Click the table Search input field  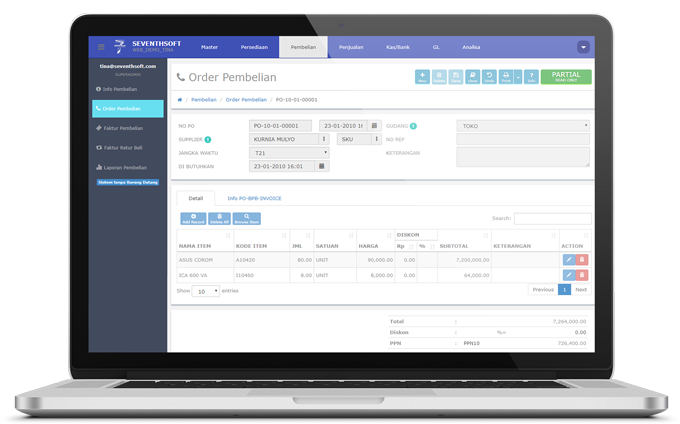click(x=552, y=218)
